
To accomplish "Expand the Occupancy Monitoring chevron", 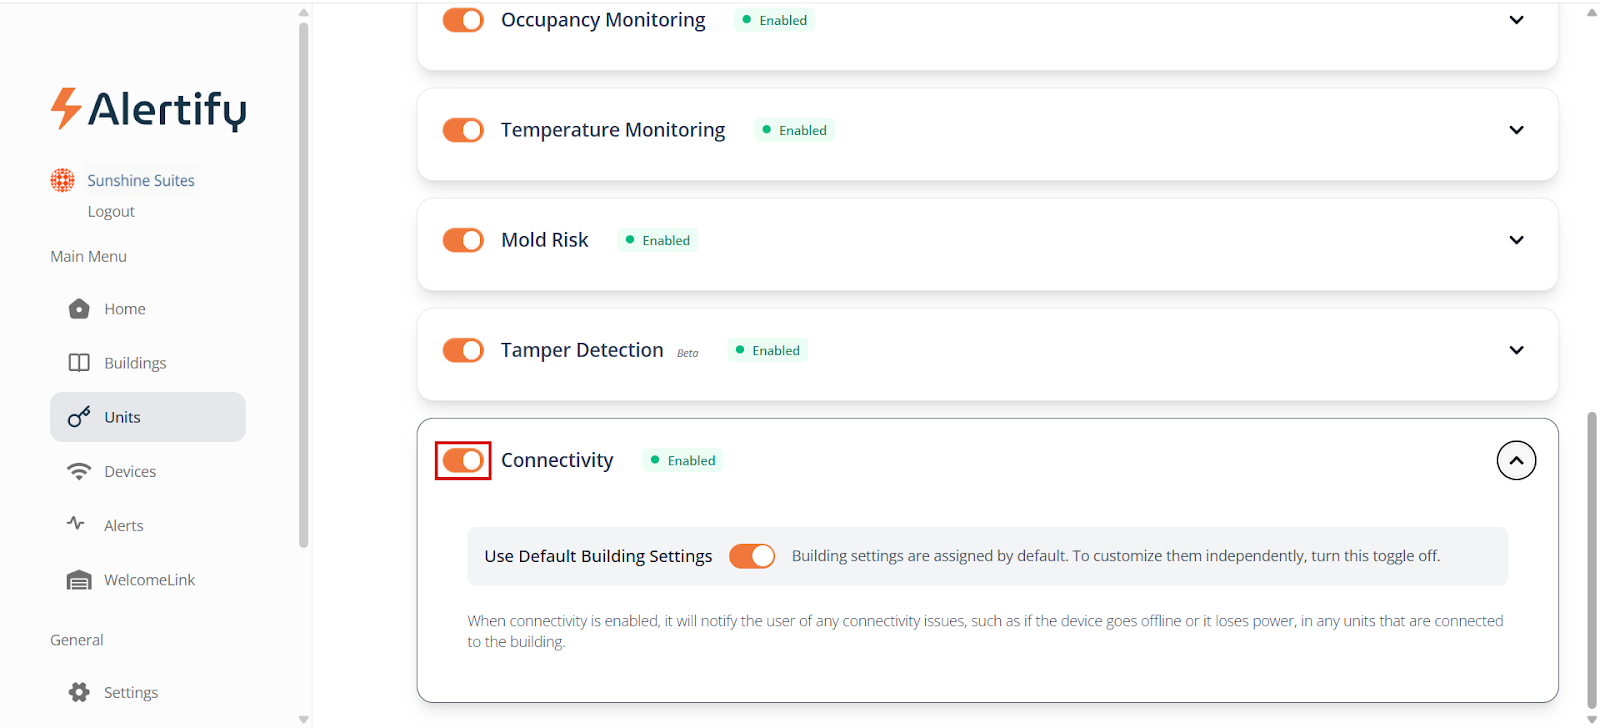I will click(1516, 20).
